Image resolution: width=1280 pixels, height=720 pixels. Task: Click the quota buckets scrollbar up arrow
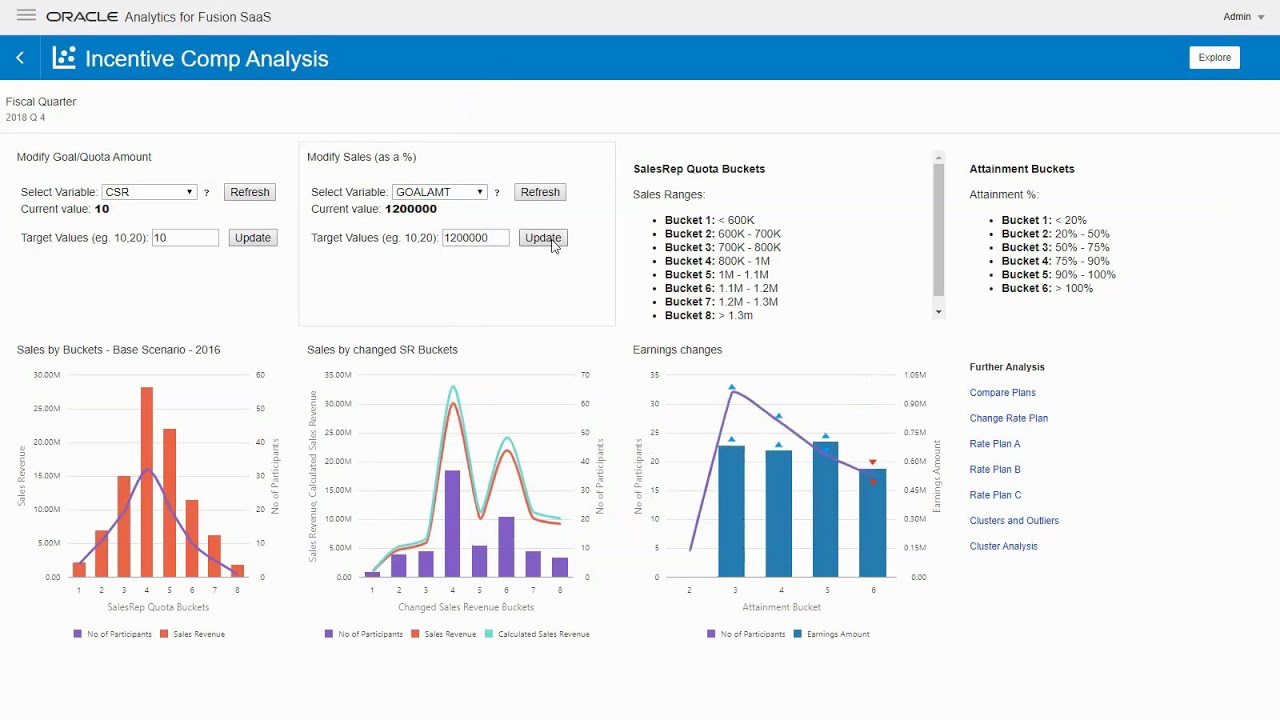pyautogui.click(x=938, y=158)
